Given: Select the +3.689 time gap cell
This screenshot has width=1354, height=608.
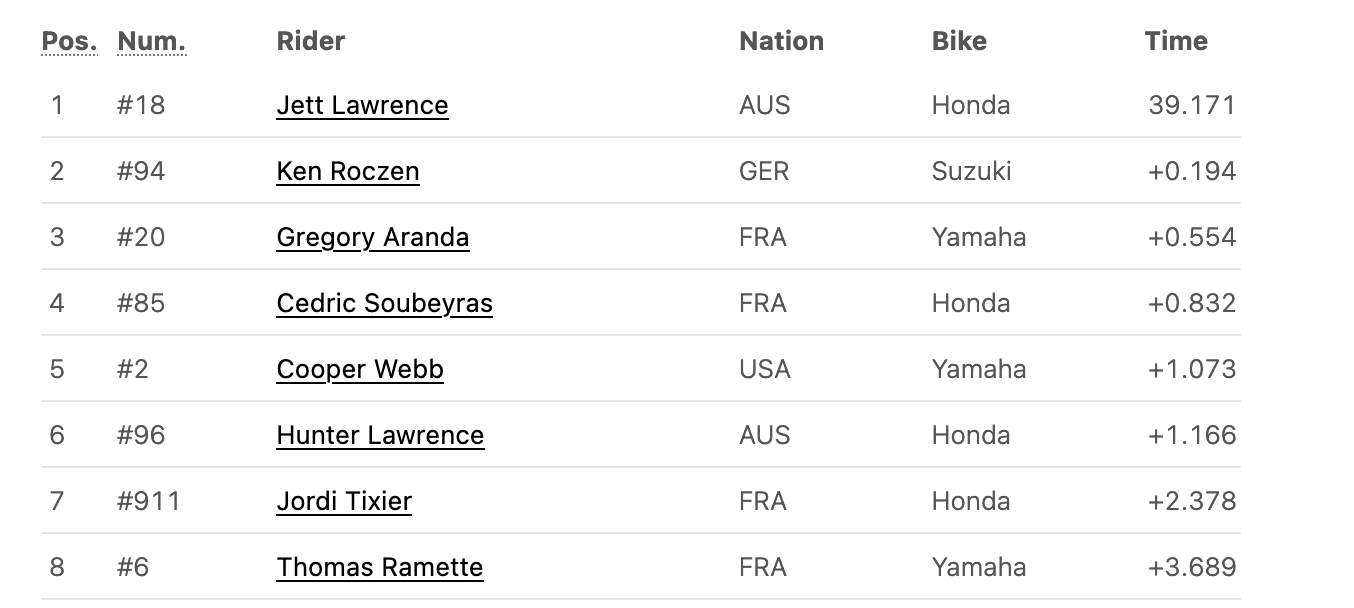Looking at the screenshot, I should point(1192,567).
